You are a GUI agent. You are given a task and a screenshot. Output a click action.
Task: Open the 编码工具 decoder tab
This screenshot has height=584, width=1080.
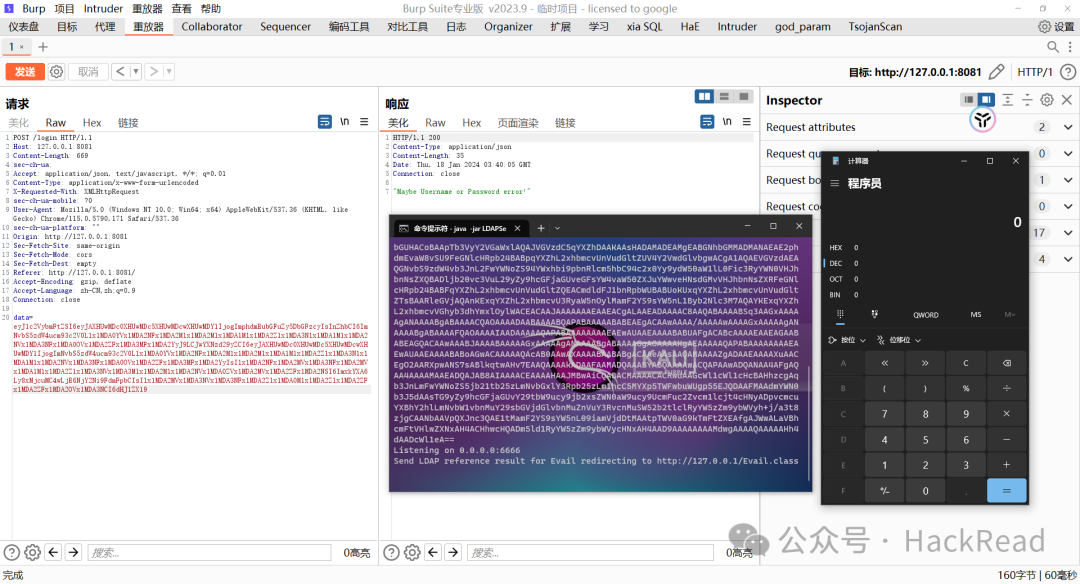click(x=349, y=27)
